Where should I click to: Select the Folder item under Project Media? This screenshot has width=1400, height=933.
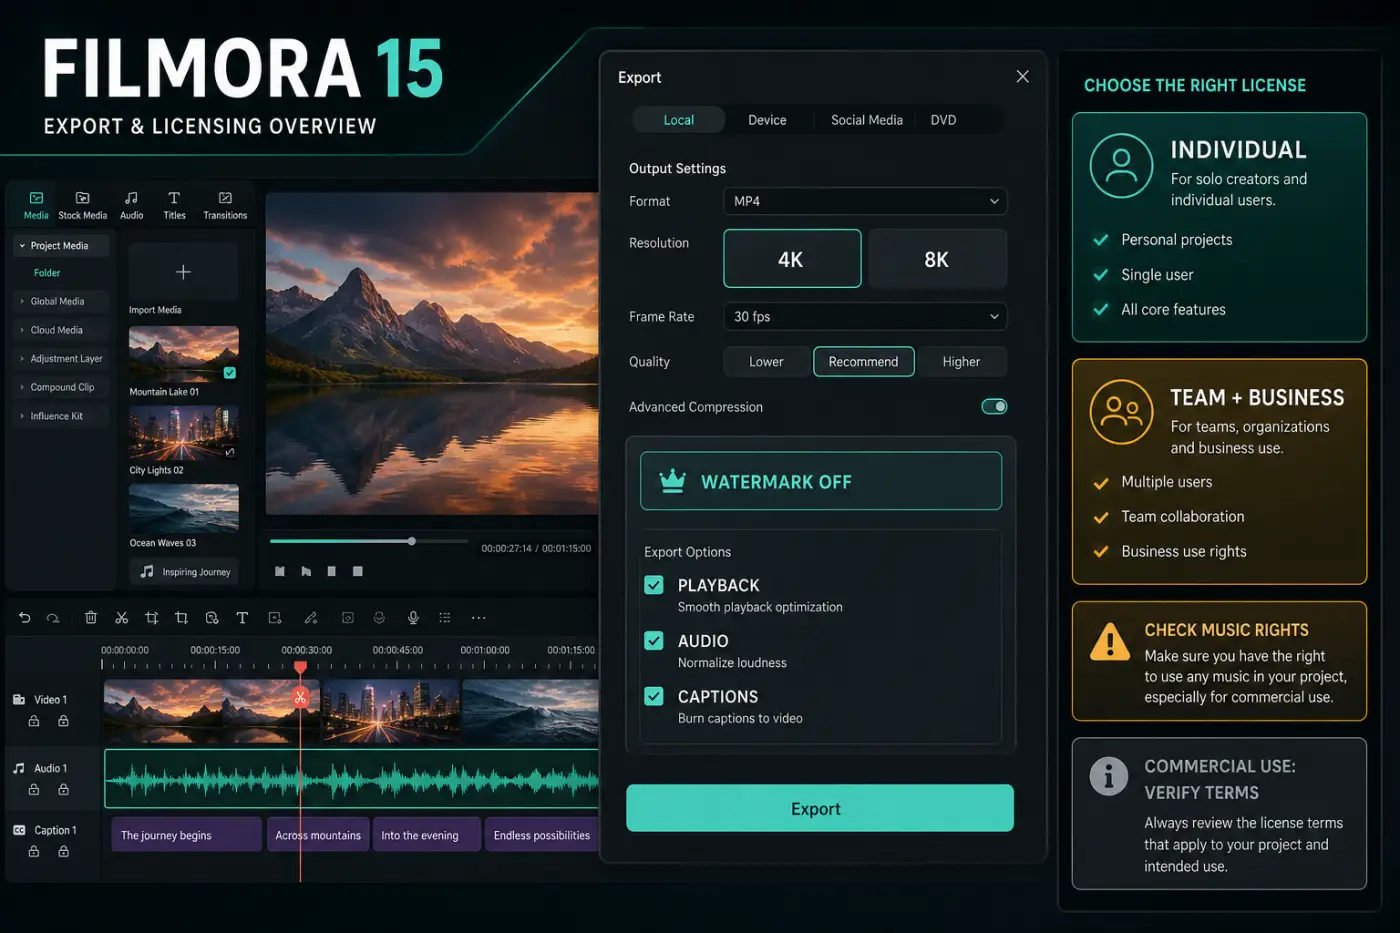47,273
